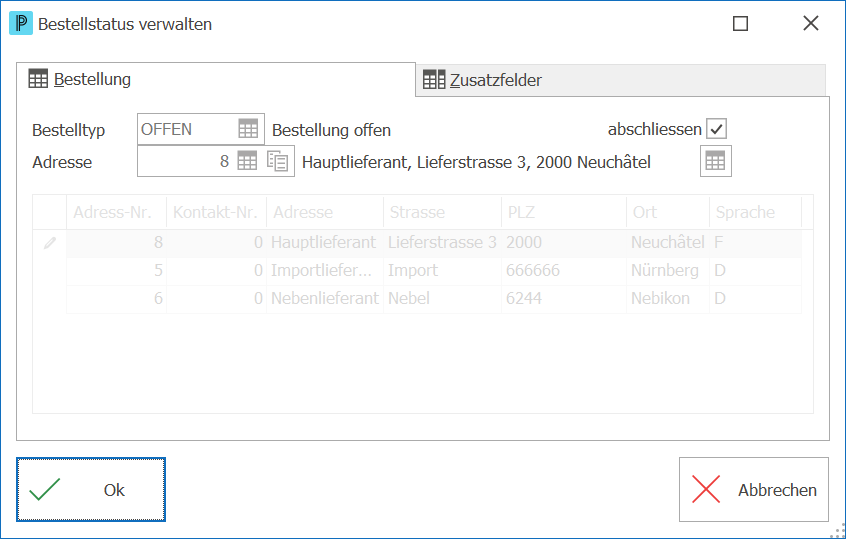The height and width of the screenshot is (539, 846).
Task: Click the PLZ column header
Action: (564, 212)
